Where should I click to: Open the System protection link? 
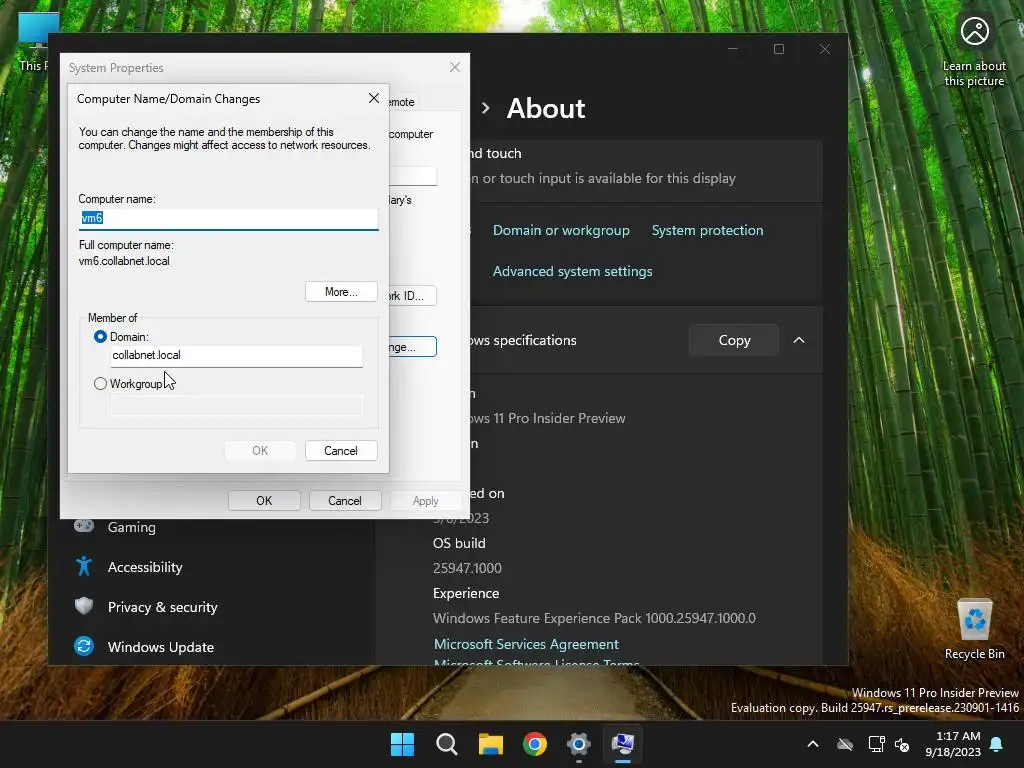pos(707,231)
